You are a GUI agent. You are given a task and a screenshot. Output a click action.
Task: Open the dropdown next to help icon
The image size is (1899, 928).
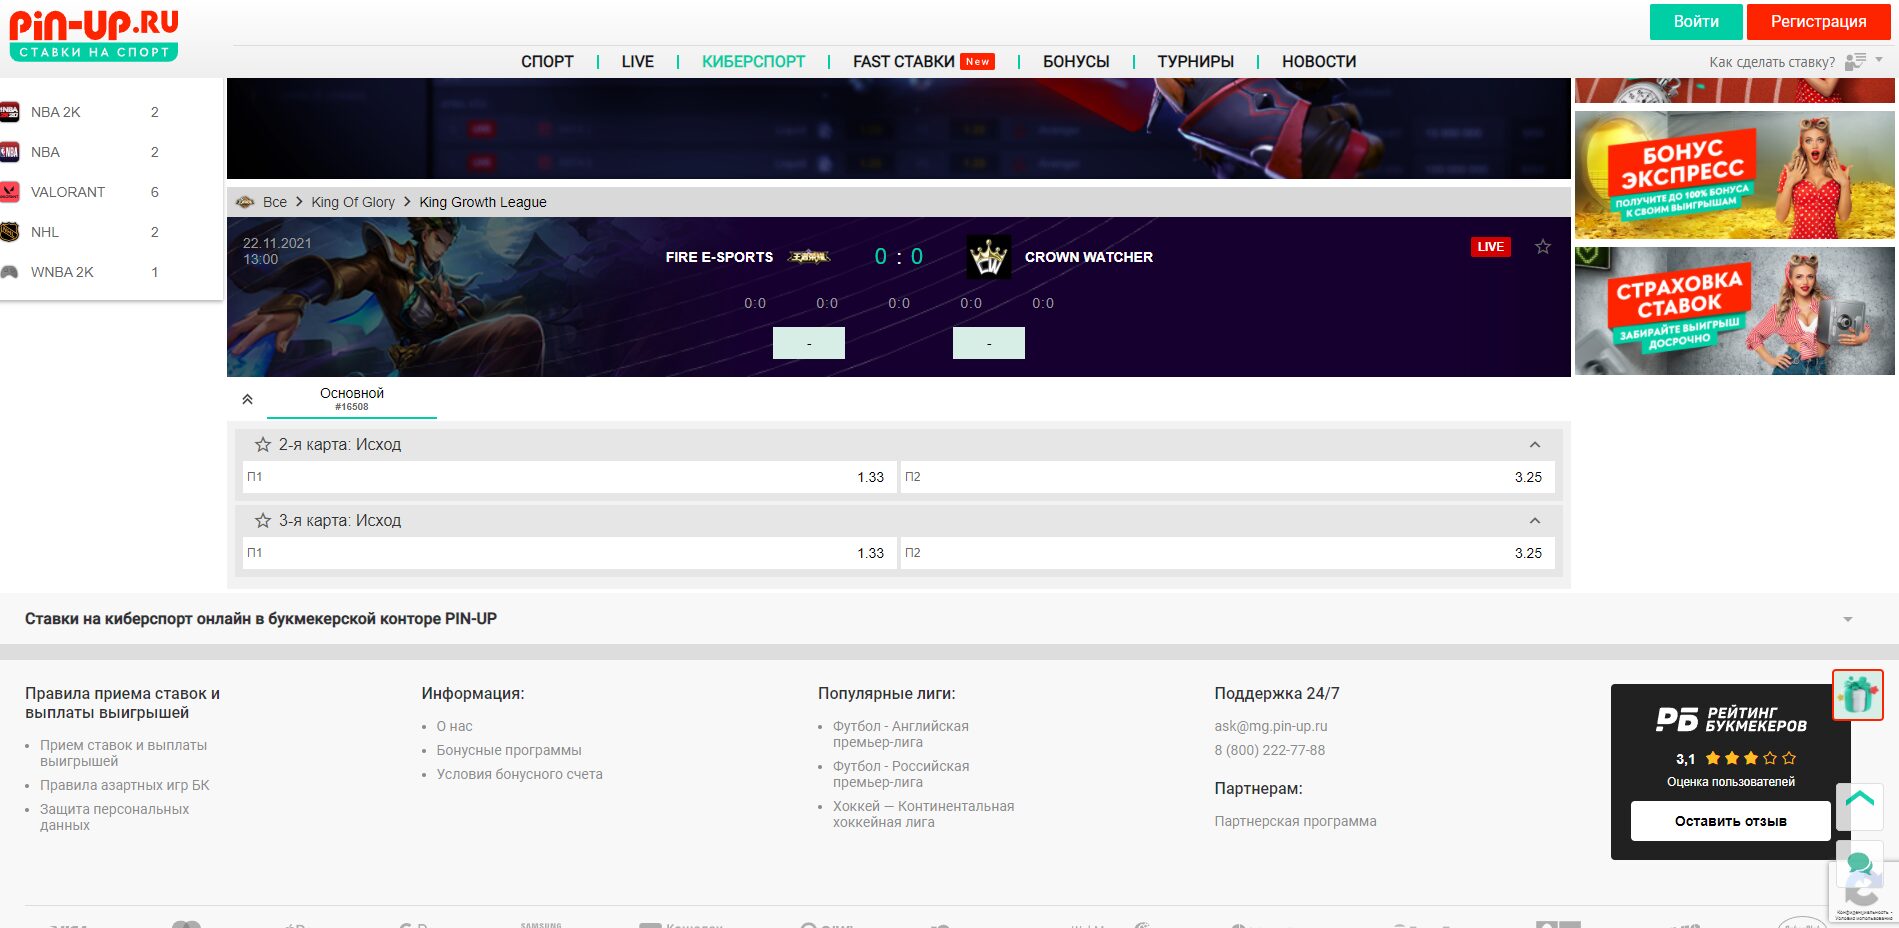pos(1879,60)
